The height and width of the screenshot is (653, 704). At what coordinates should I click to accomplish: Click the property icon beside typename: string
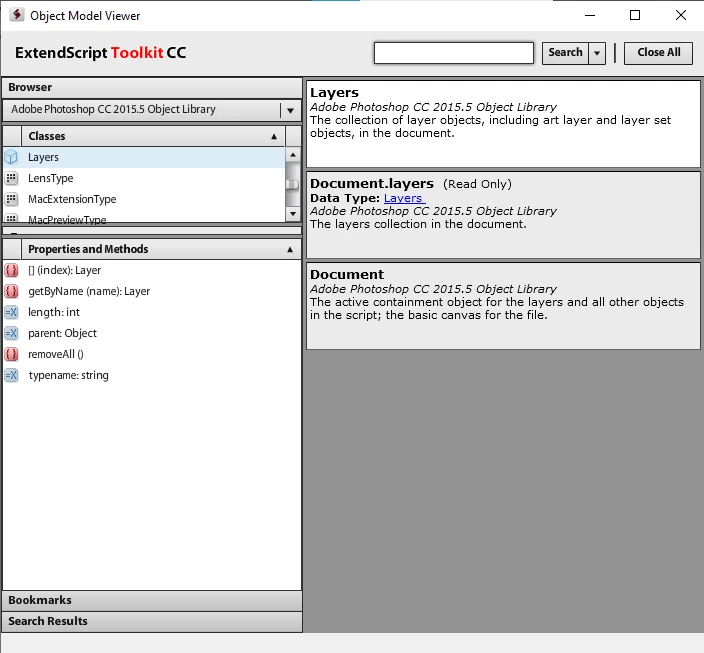11,375
